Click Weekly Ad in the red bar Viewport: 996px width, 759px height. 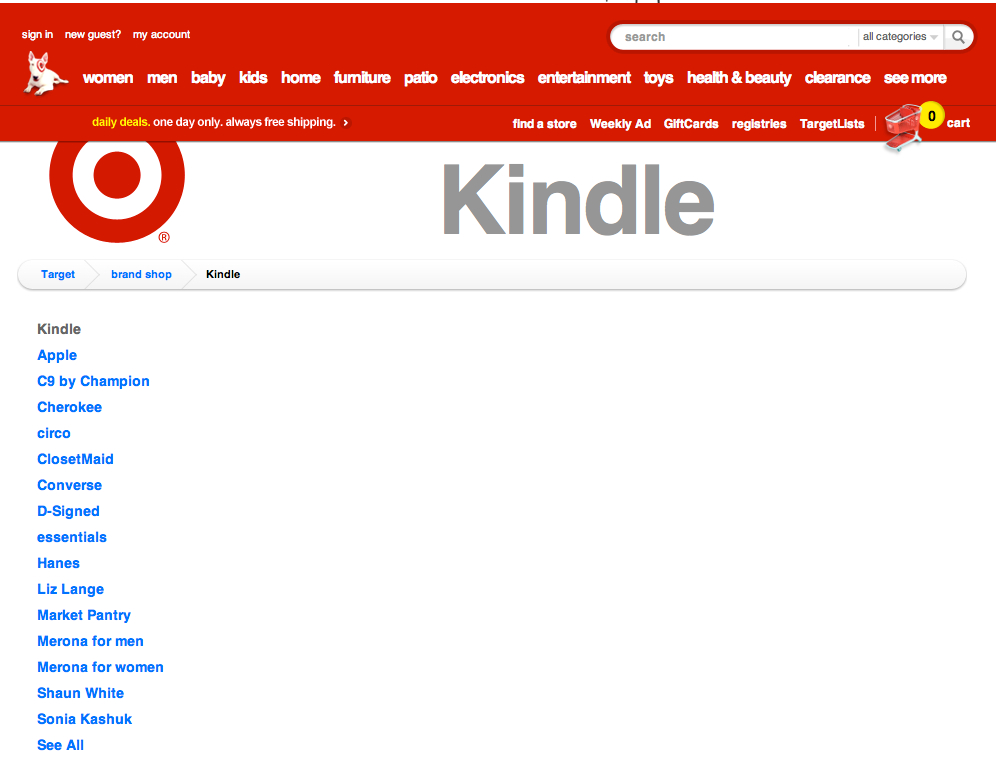pos(620,124)
